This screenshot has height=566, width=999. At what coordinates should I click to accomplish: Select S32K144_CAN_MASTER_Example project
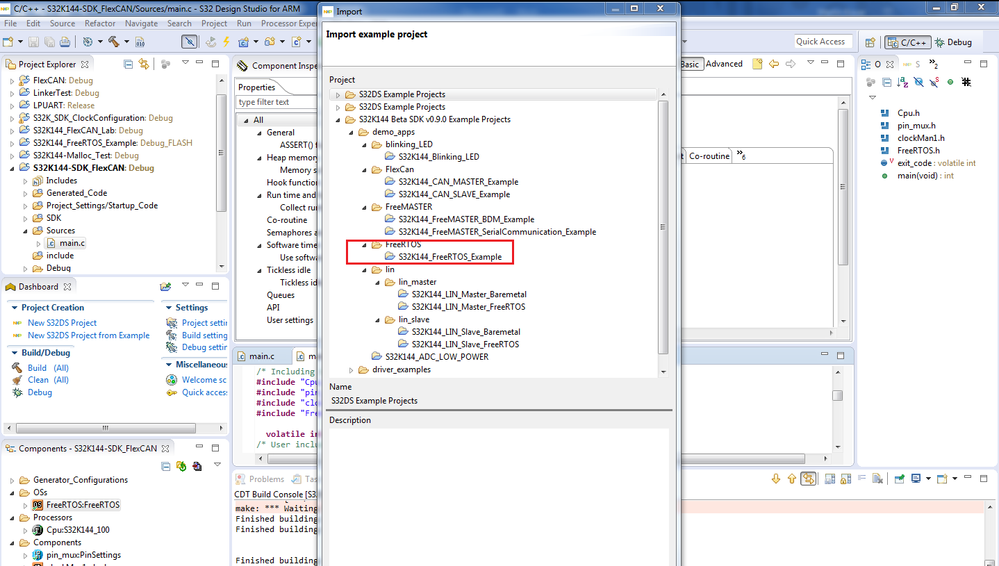pos(458,182)
